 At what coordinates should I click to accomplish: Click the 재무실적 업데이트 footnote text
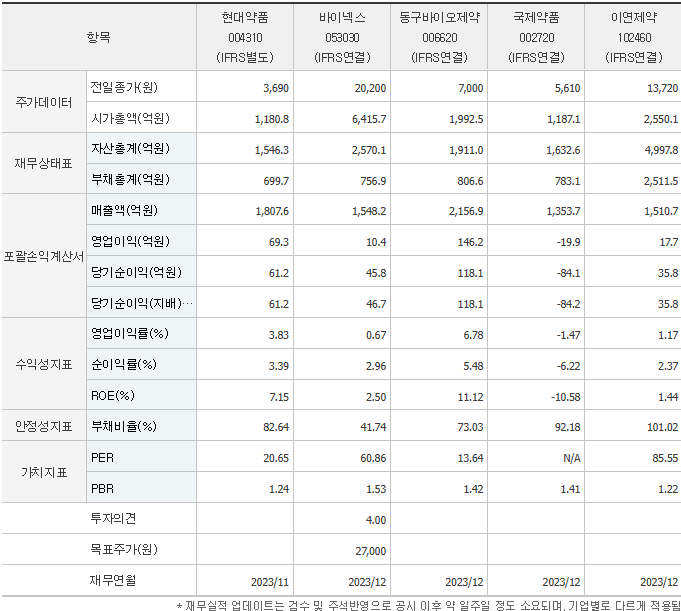click(429, 605)
